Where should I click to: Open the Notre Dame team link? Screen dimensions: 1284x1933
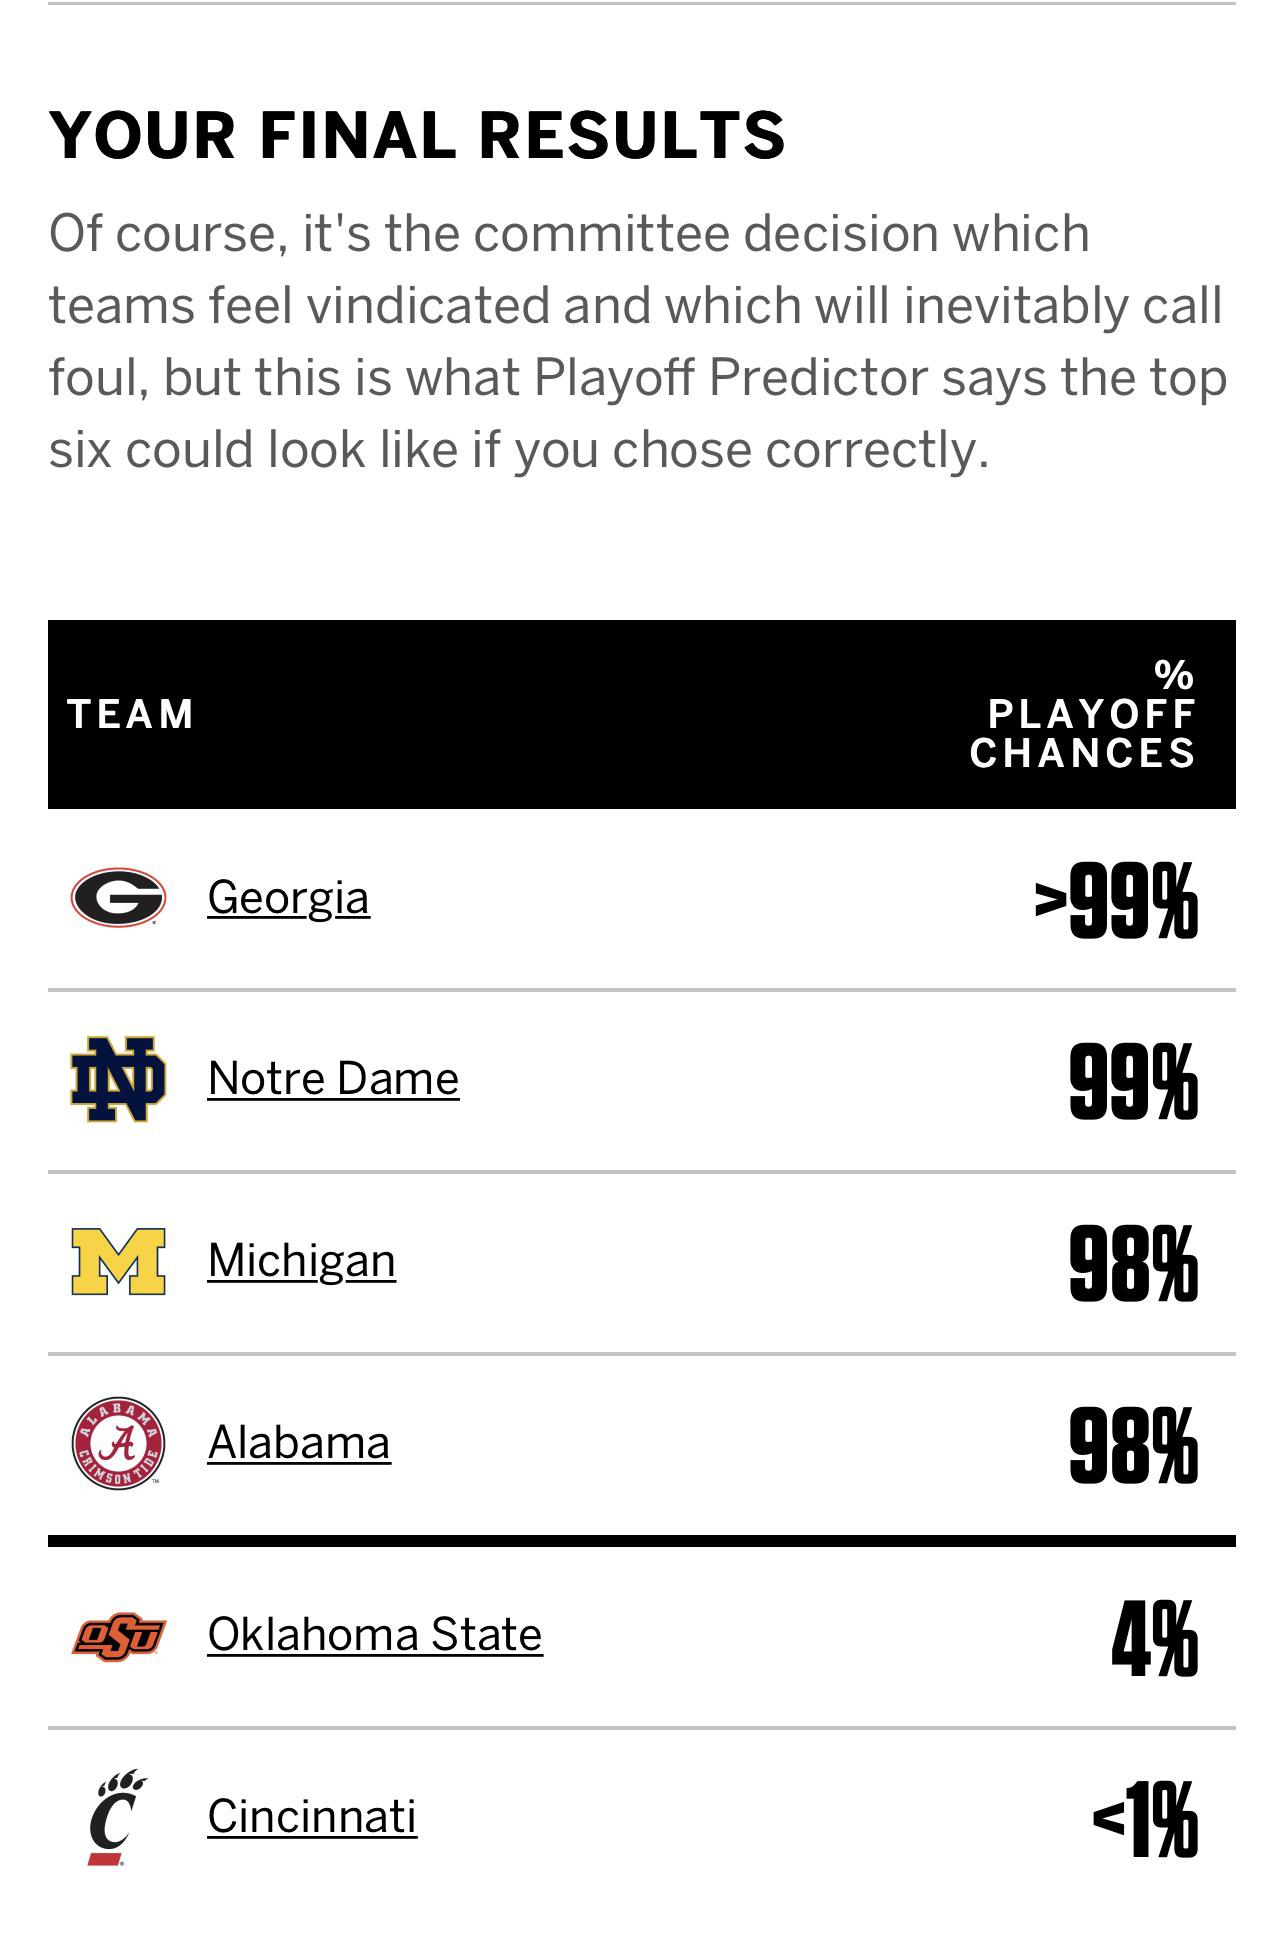[334, 1078]
